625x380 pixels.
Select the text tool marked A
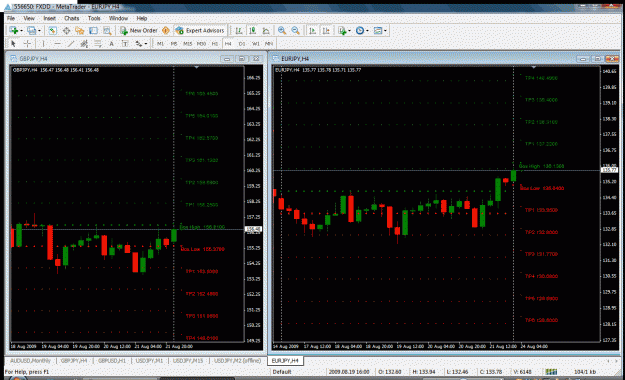click(111, 43)
